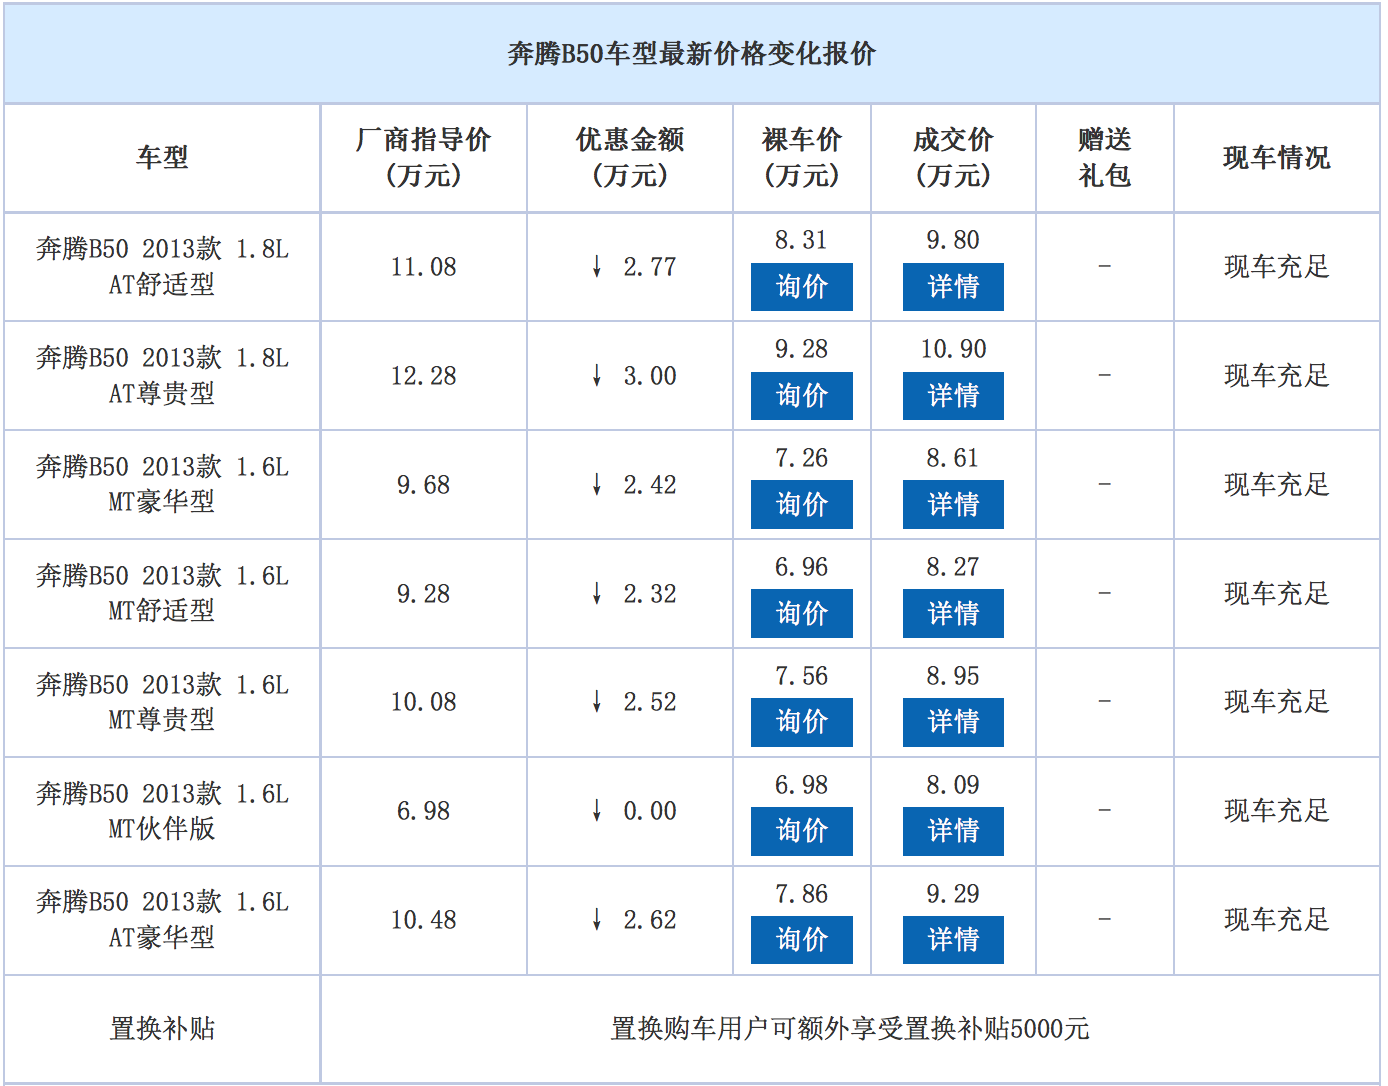Click 询价 for 1.6L MT伙伴版
The height and width of the screenshot is (1086, 1388).
pos(801,832)
